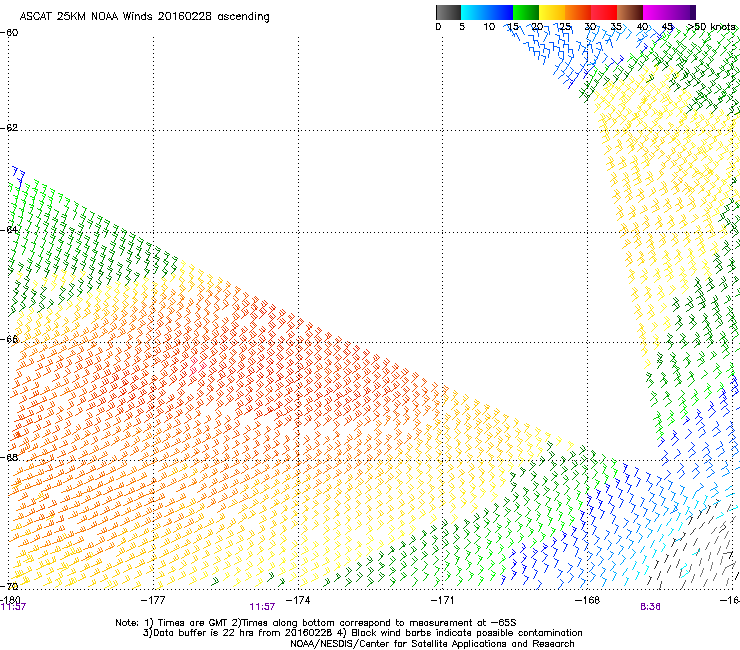This screenshot has width=740, height=650.
Task: Select the yellow 20-25 knots legend segment
Action: point(552,12)
